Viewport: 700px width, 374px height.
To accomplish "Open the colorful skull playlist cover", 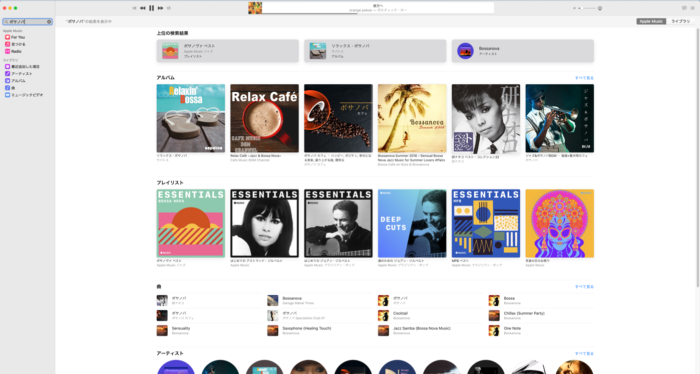I will pos(560,223).
